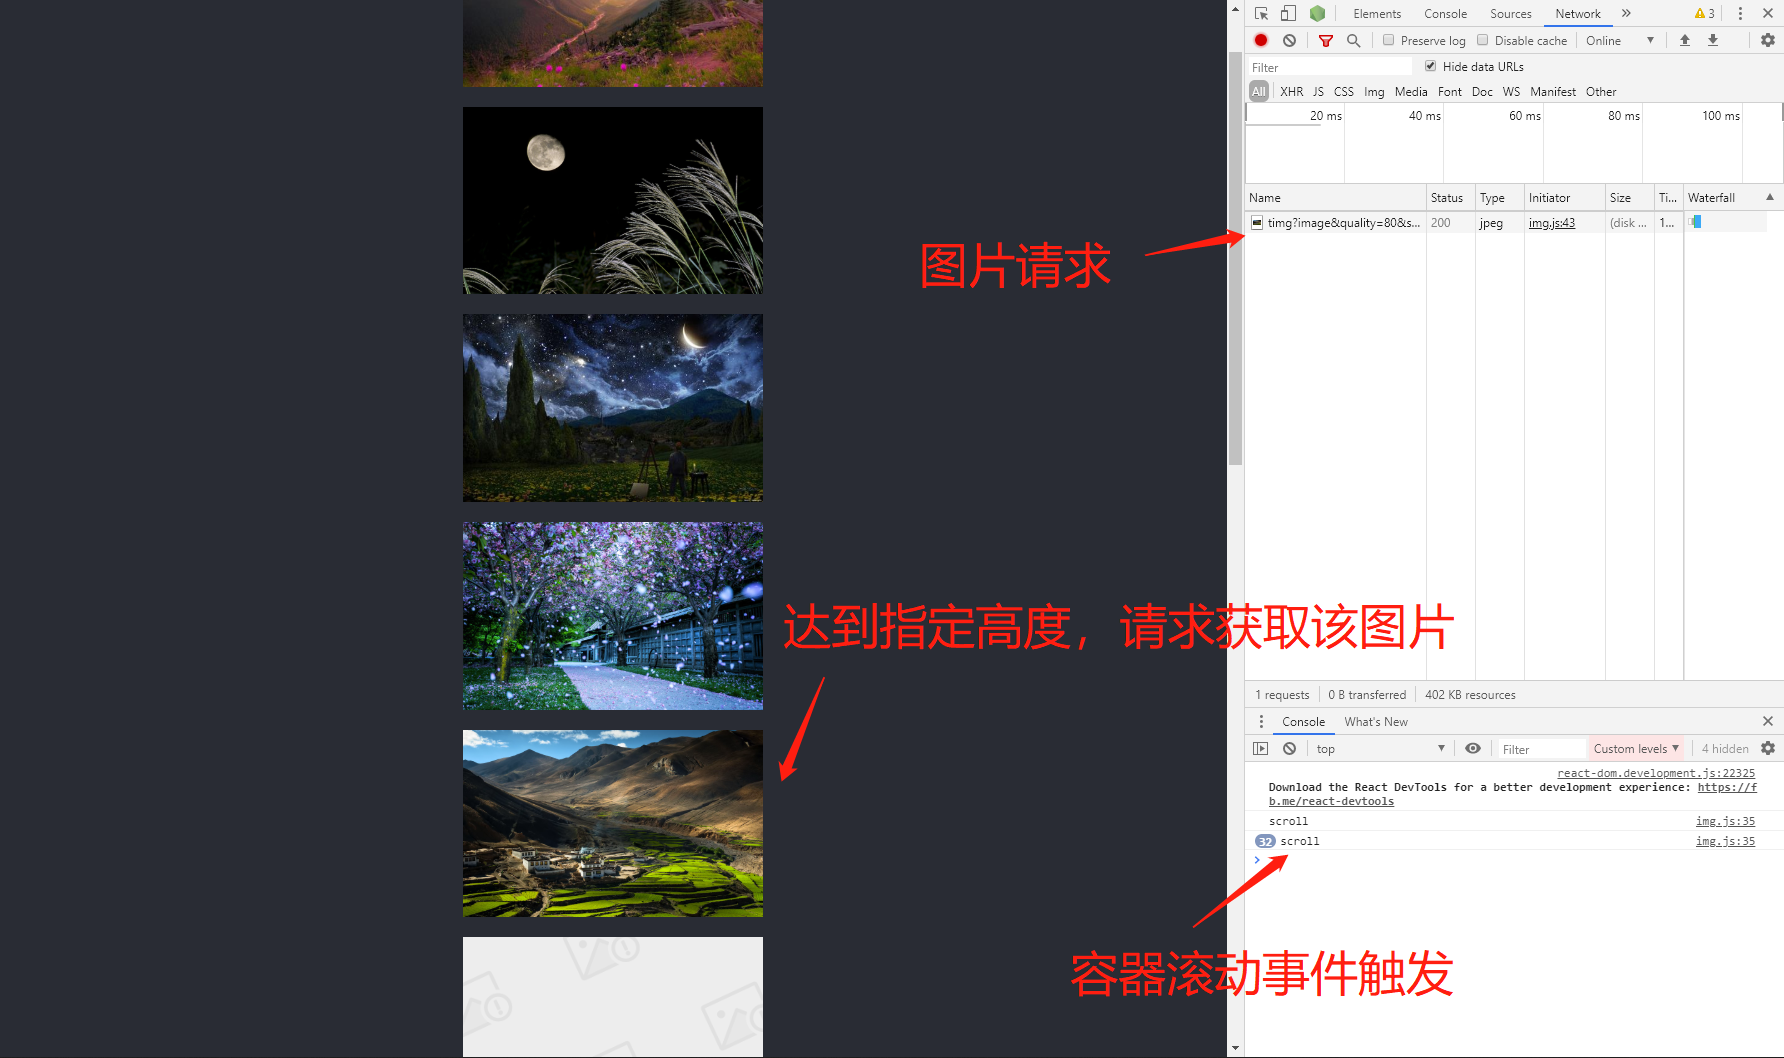Filter requests by WS type
The width and height of the screenshot is (1784, 1058).
pyautogui.click(x=1512, y=92)
